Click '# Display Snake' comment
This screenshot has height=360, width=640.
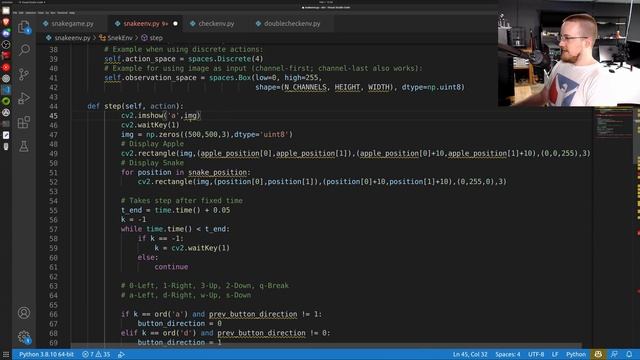click(x=152, y=163)
